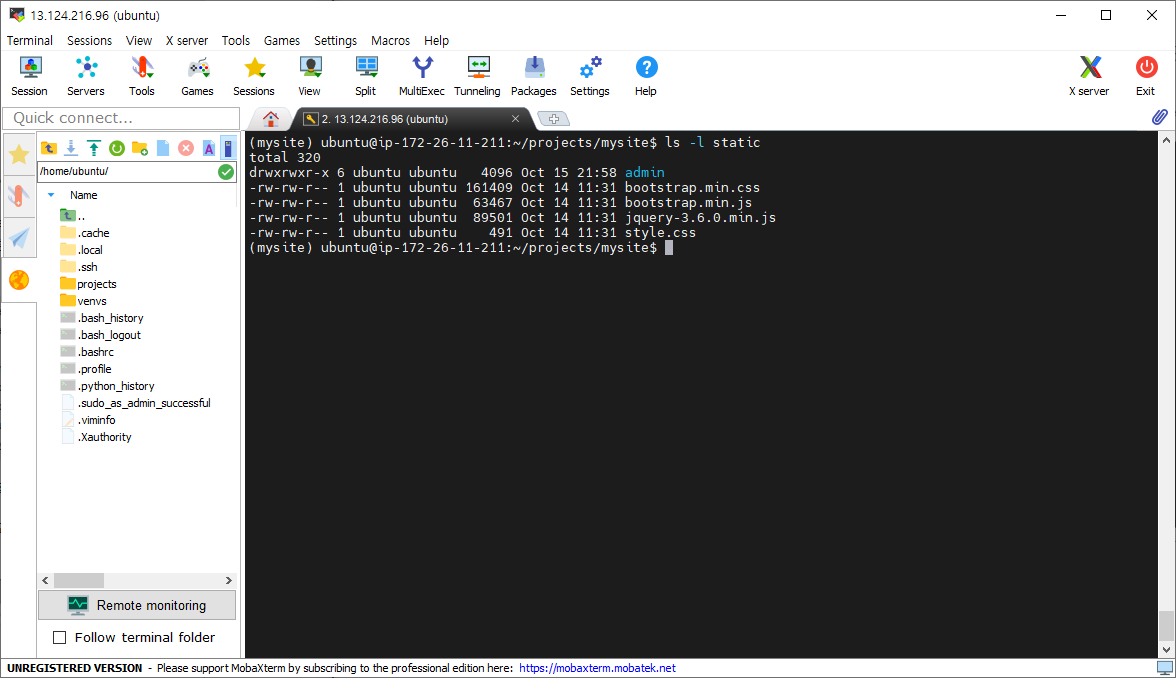Viewport: 1176px width, 678px height.
Task: Toggle the blue terminal-panel icon in SFTP toolbar
Action: pos(228,148)
